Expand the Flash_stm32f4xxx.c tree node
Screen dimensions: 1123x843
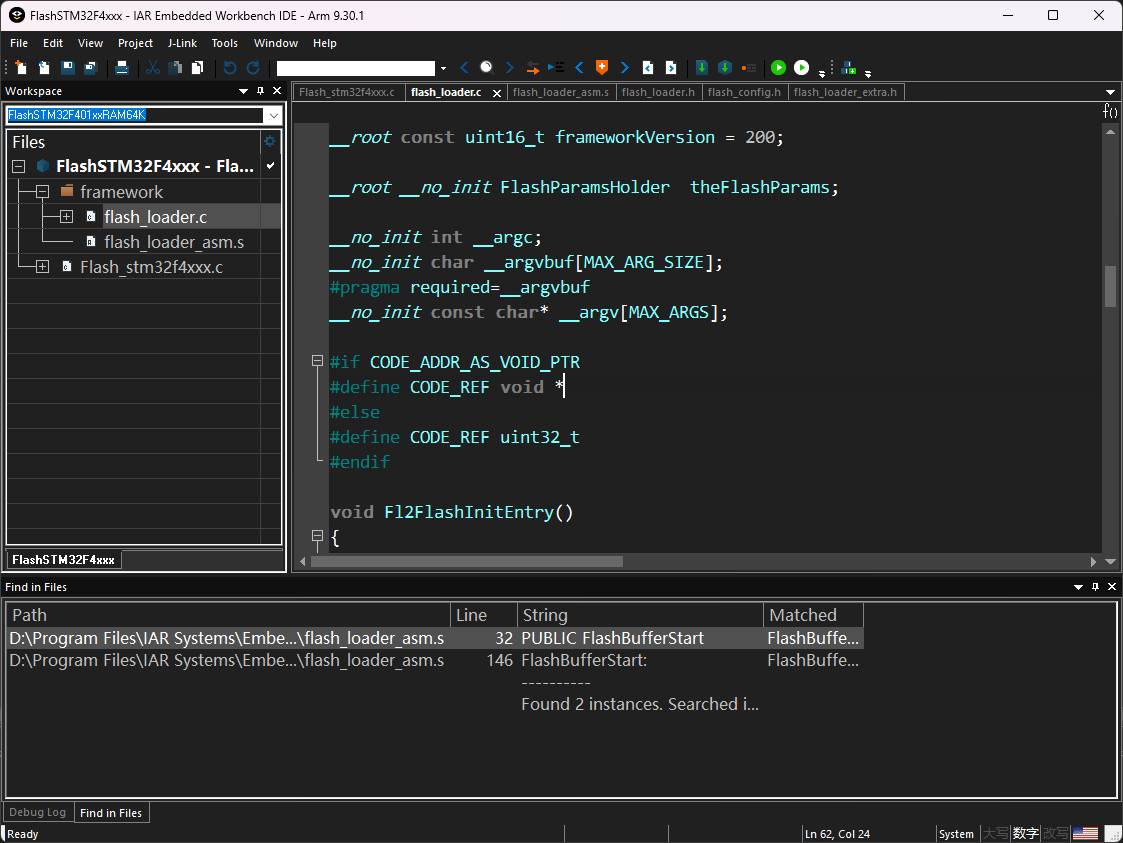42,267
